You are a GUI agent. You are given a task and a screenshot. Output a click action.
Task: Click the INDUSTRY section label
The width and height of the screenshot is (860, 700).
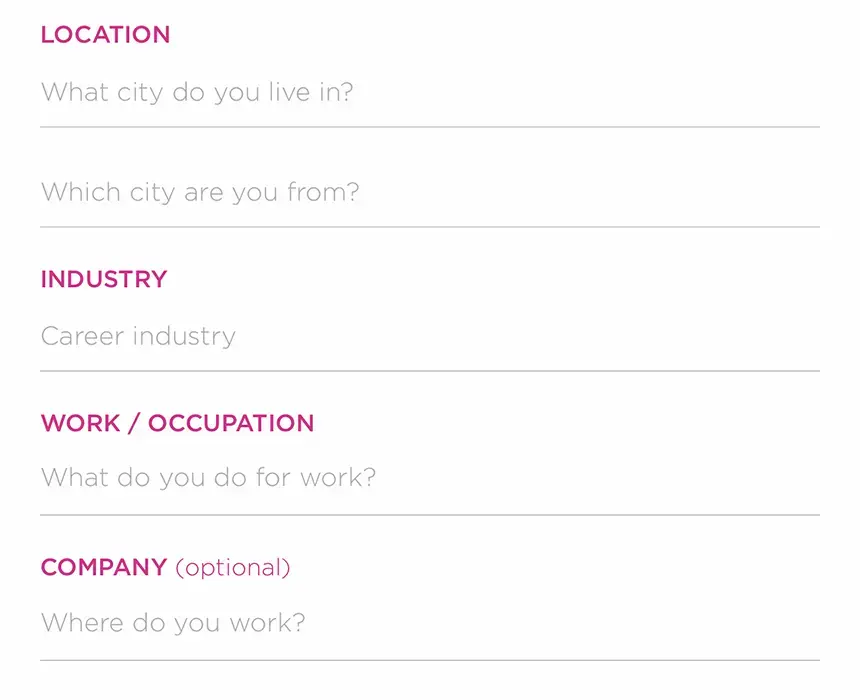click(103, 279)
